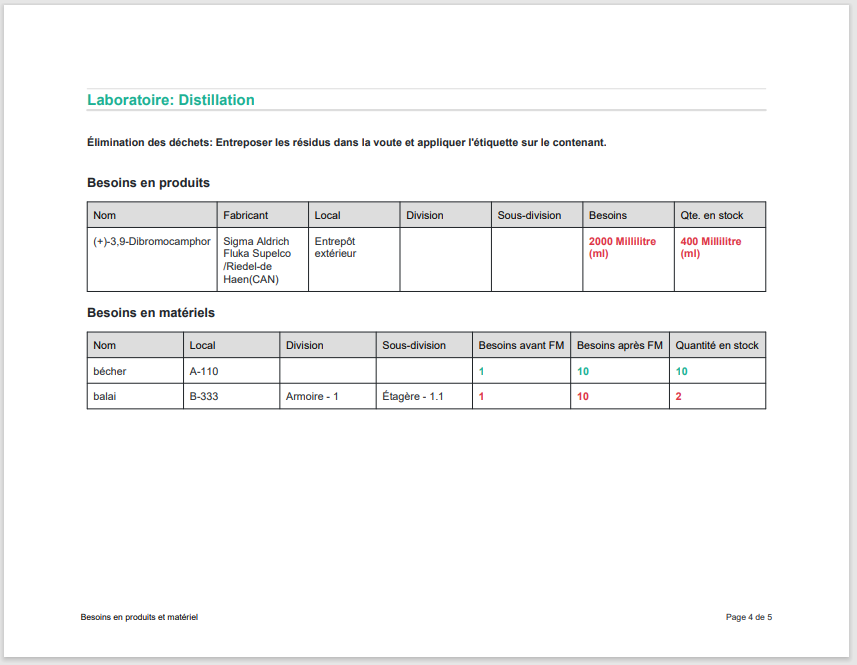
Task: Click the red '2000 Millilitre (ml)' needs value
Action: pyautogui.click(x=622, y=247)
